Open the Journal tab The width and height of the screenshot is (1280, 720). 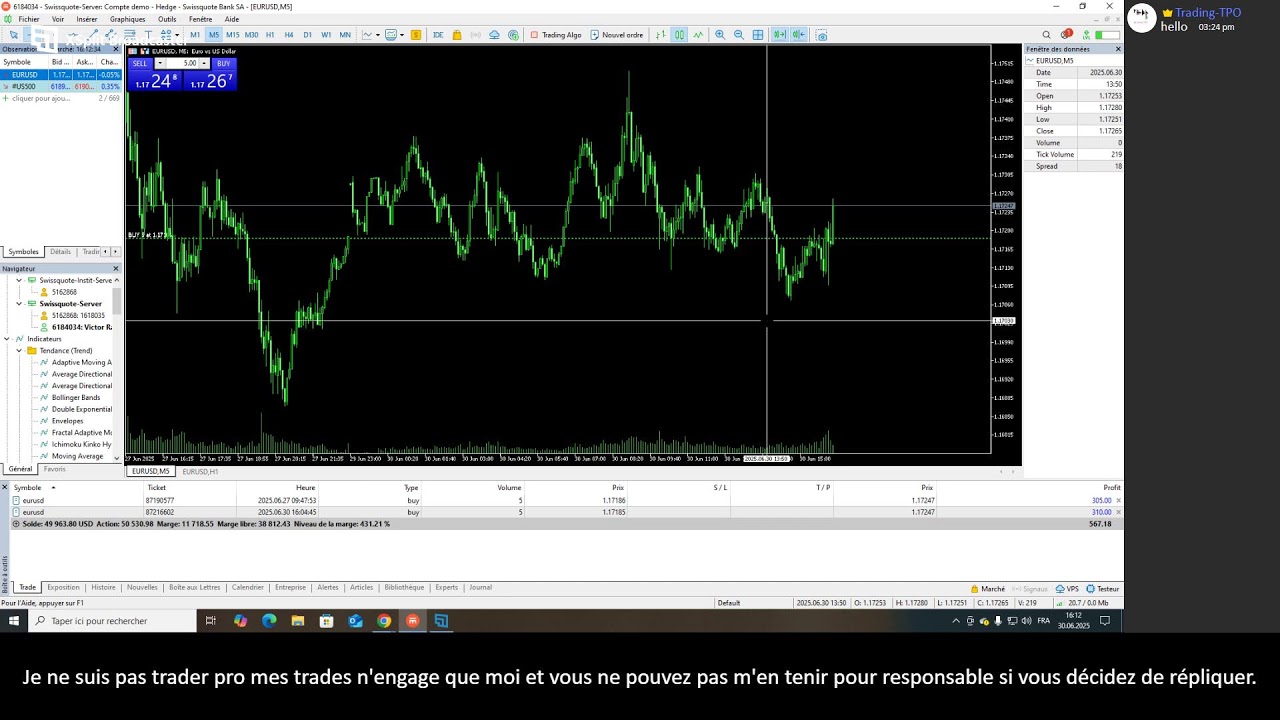(x=480, y=588)
